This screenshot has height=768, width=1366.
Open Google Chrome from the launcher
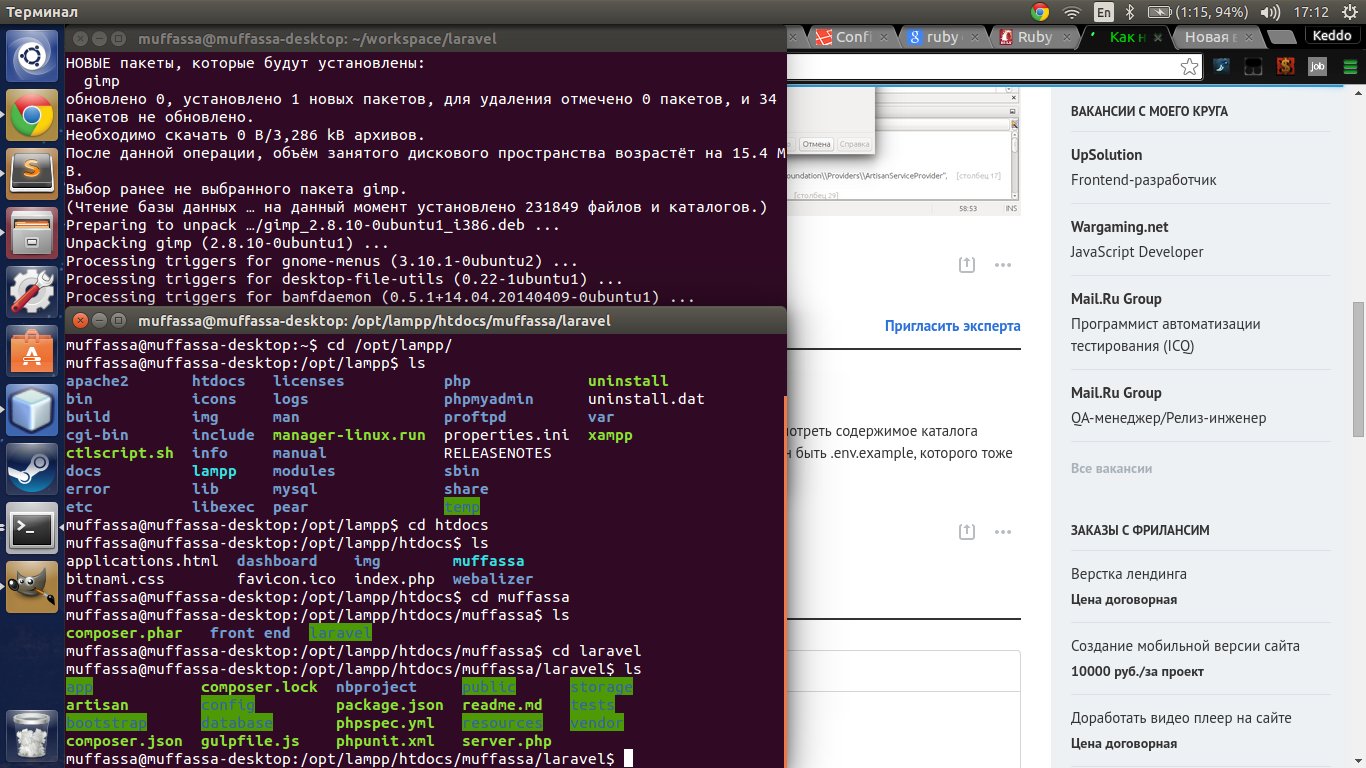33,116
